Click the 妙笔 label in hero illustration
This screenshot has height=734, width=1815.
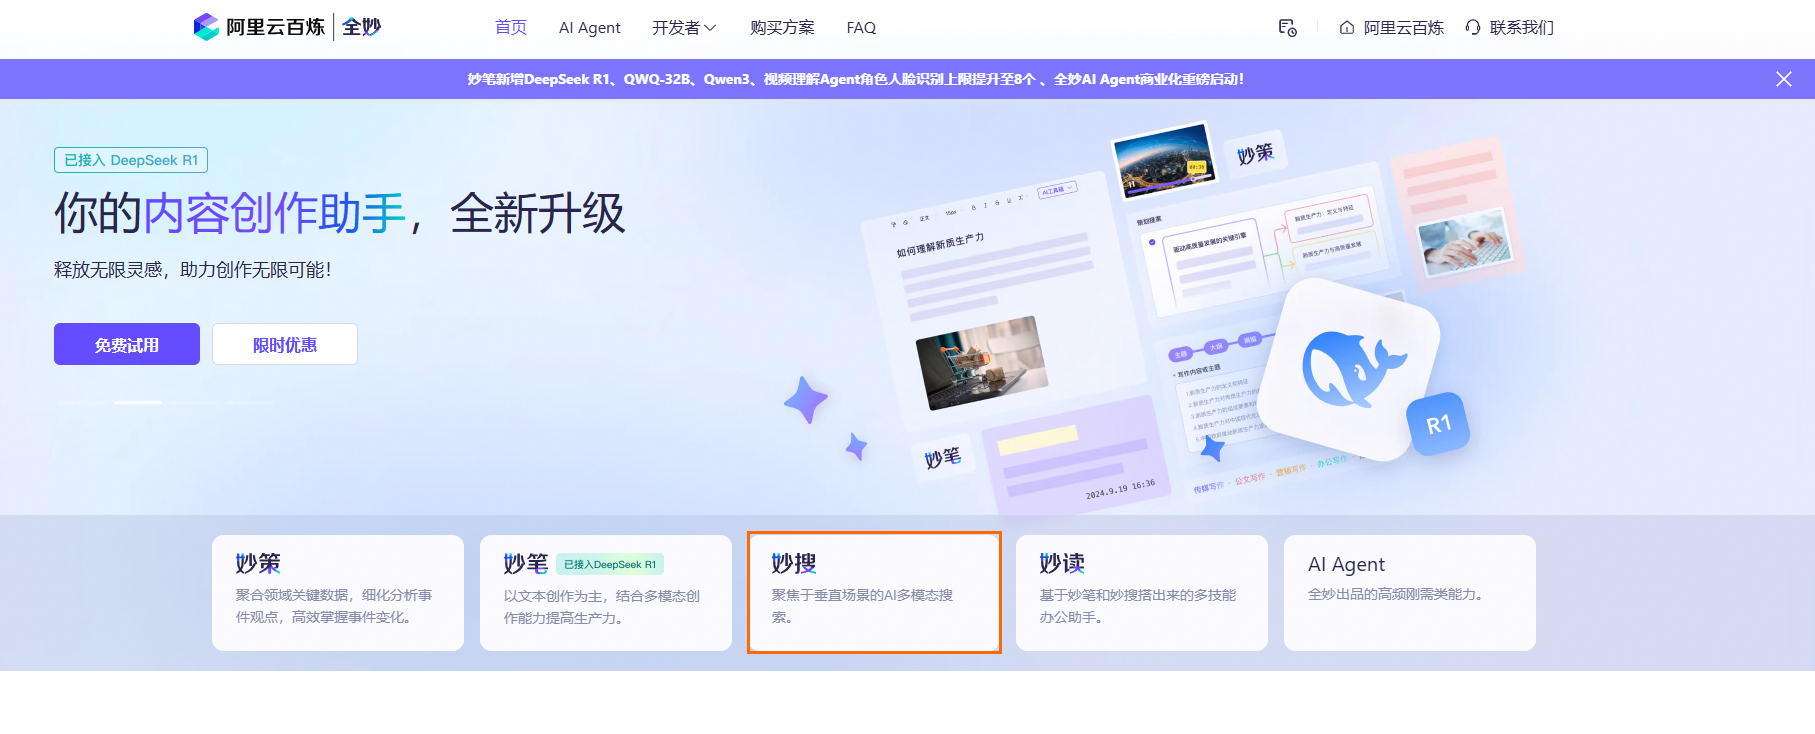point(942,458)
